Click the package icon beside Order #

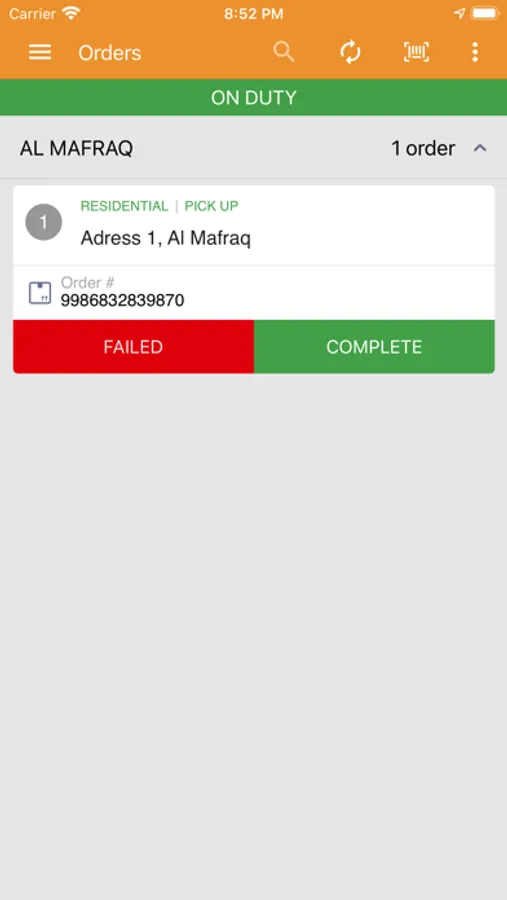coord(40,293)
